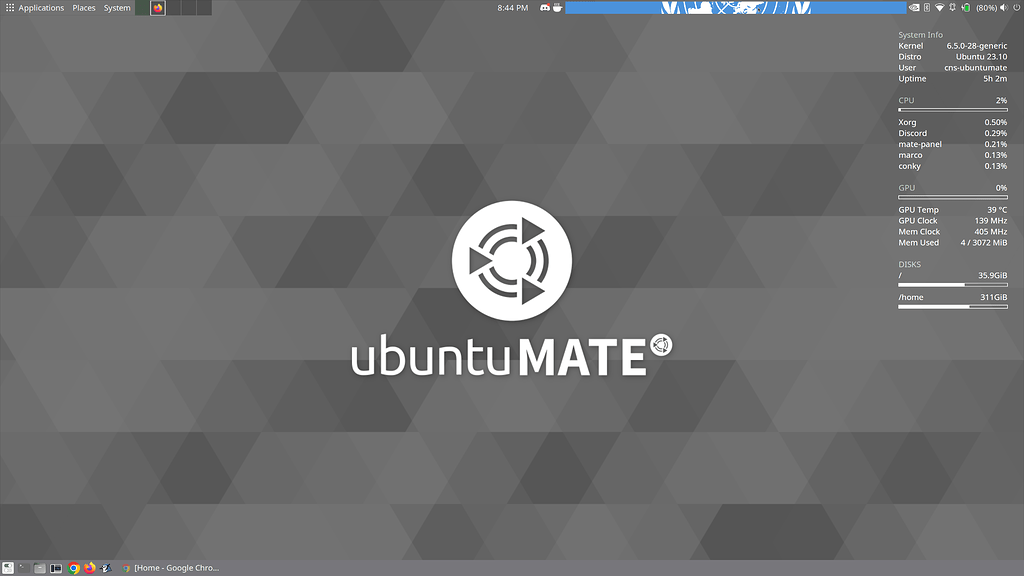Restore the Home - Google Chrome window
This screenshot has height=576, width=1024.
[x=171, y=568]
